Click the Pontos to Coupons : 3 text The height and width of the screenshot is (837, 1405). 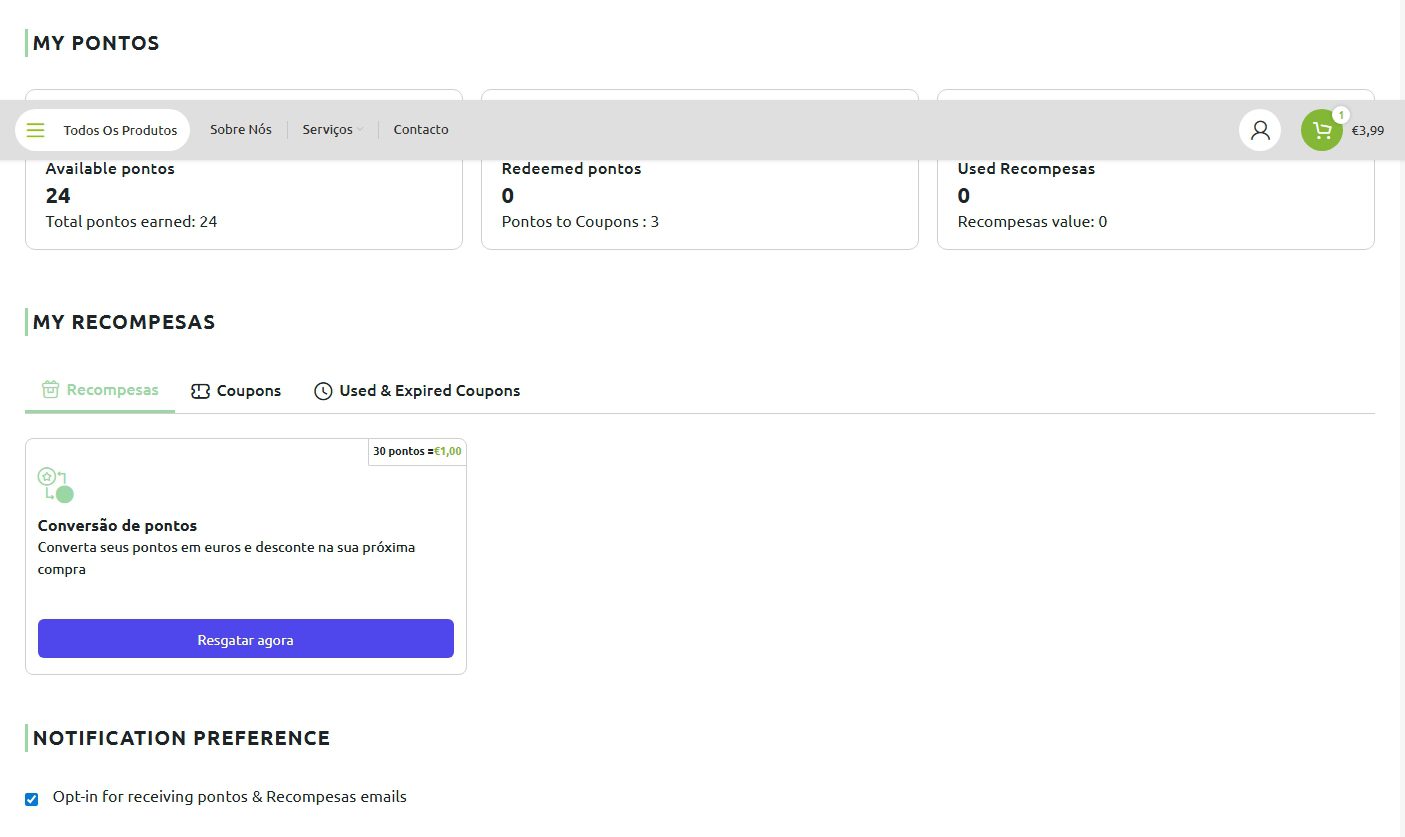(580, 222)
